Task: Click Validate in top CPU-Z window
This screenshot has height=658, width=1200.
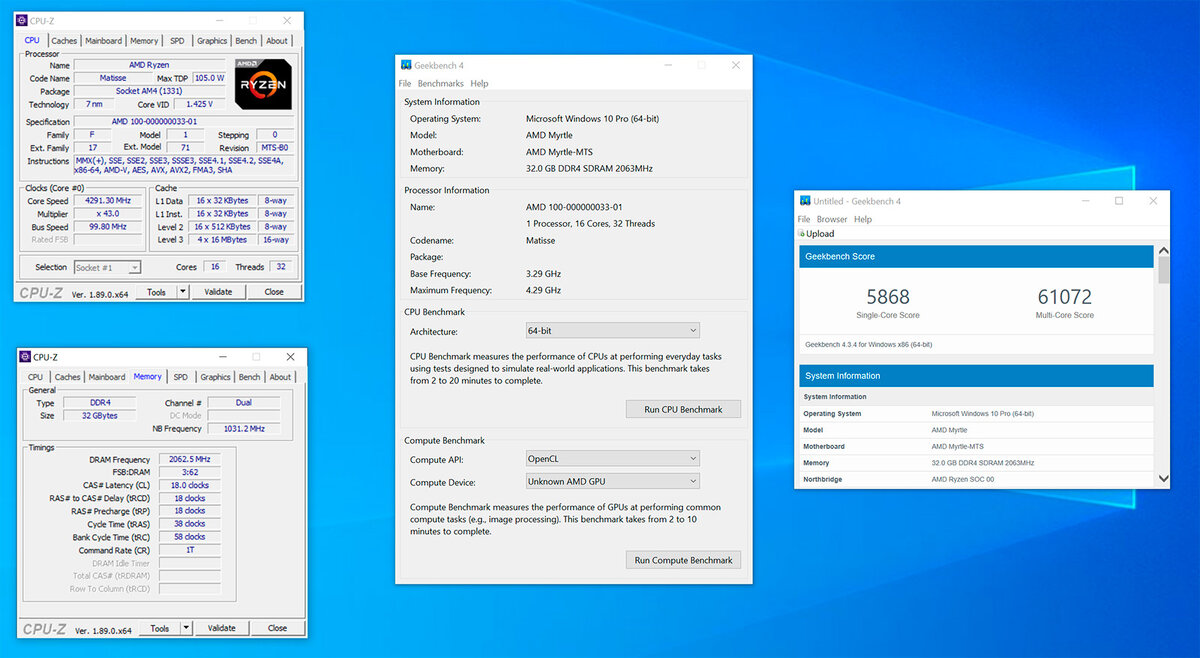Action: pos(218,292)
